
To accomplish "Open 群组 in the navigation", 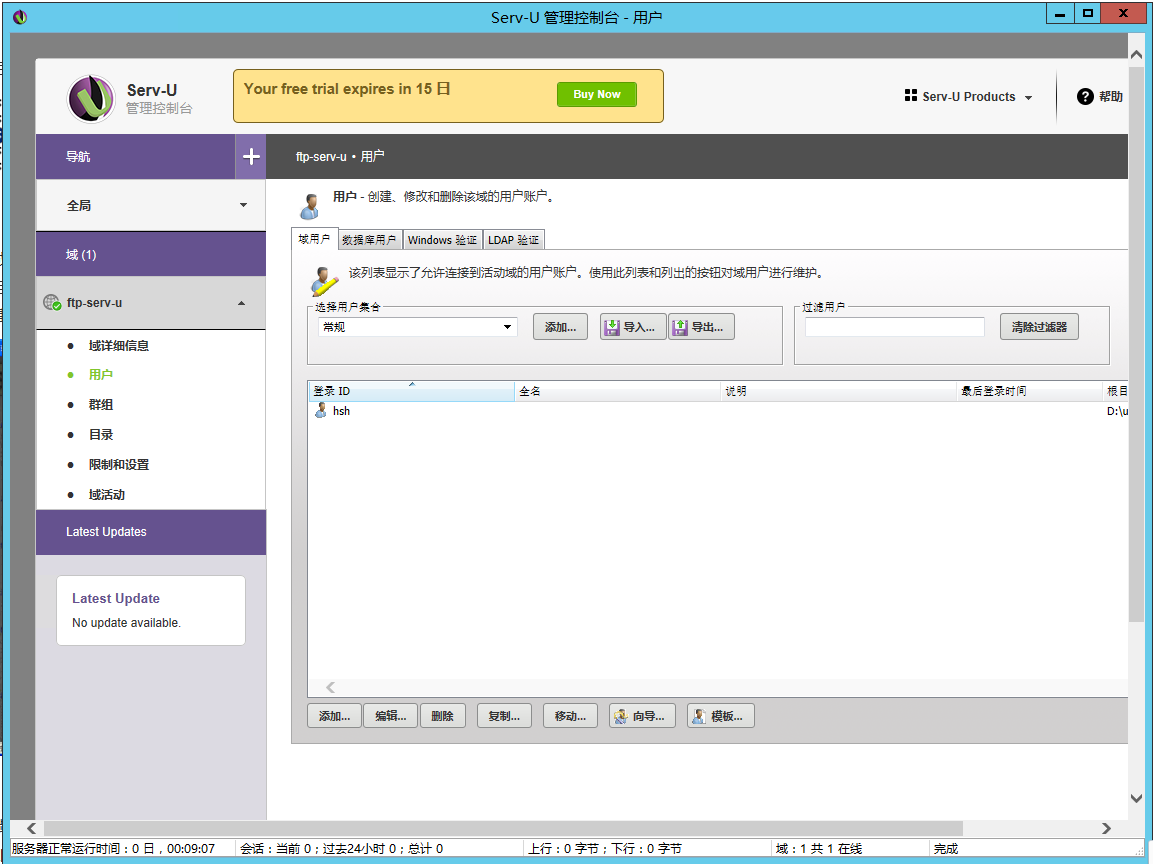I will tap(101, 404).
